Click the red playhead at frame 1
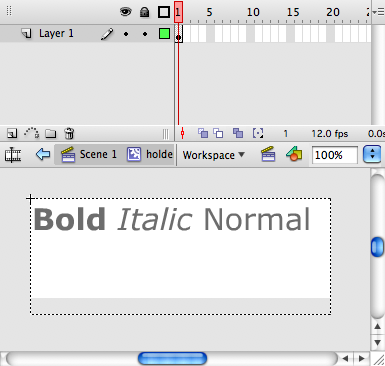Viewport: 385px width, 366px height. click(x=178, y=12)
